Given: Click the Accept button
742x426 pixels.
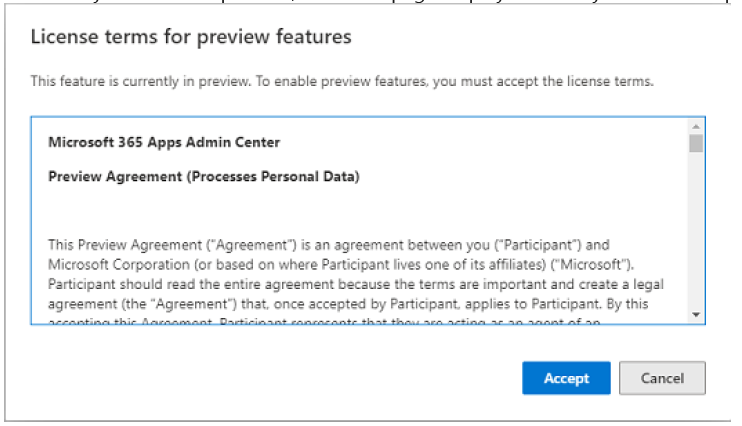Looking at the screenshot, I should pos(566,378).
